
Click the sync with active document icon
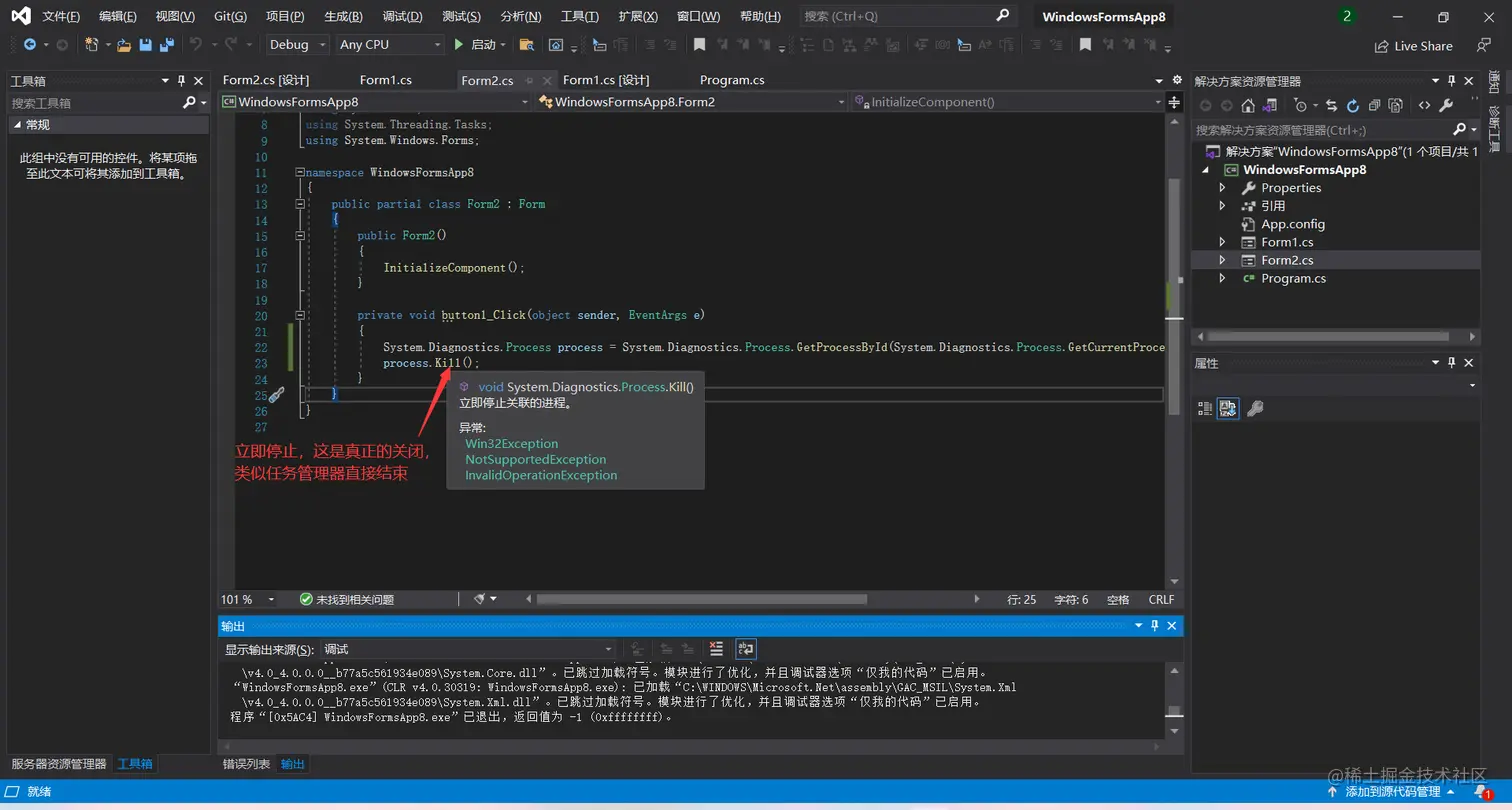[1331, 105]
